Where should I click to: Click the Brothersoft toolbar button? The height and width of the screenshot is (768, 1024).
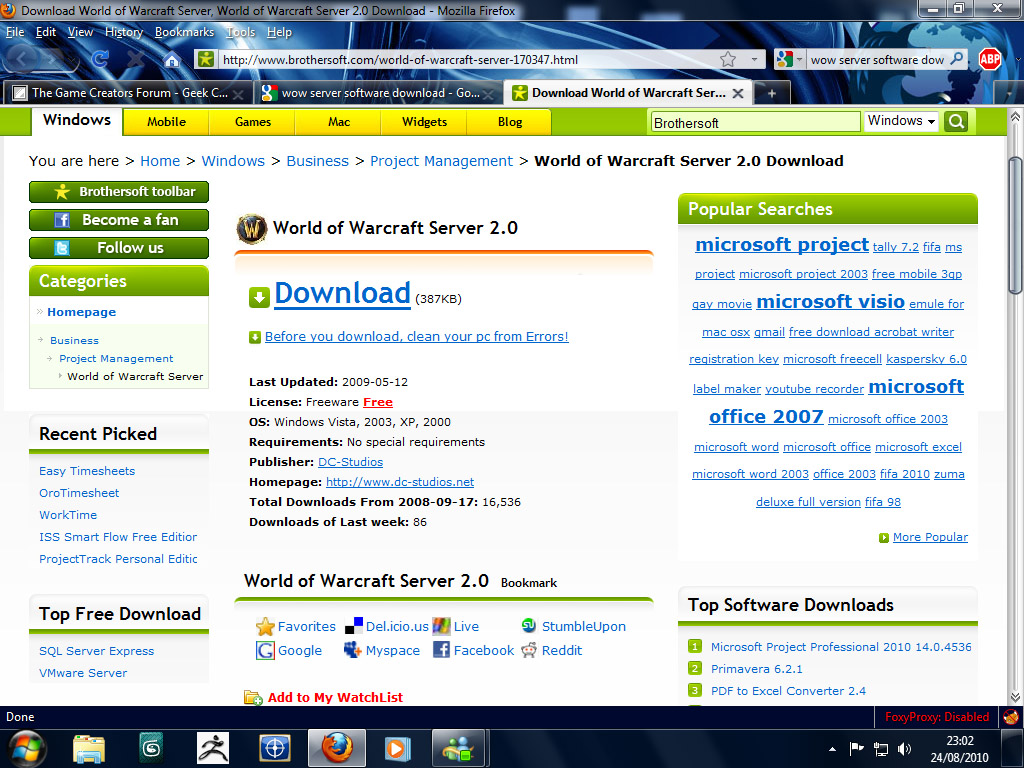coord(119,192)
